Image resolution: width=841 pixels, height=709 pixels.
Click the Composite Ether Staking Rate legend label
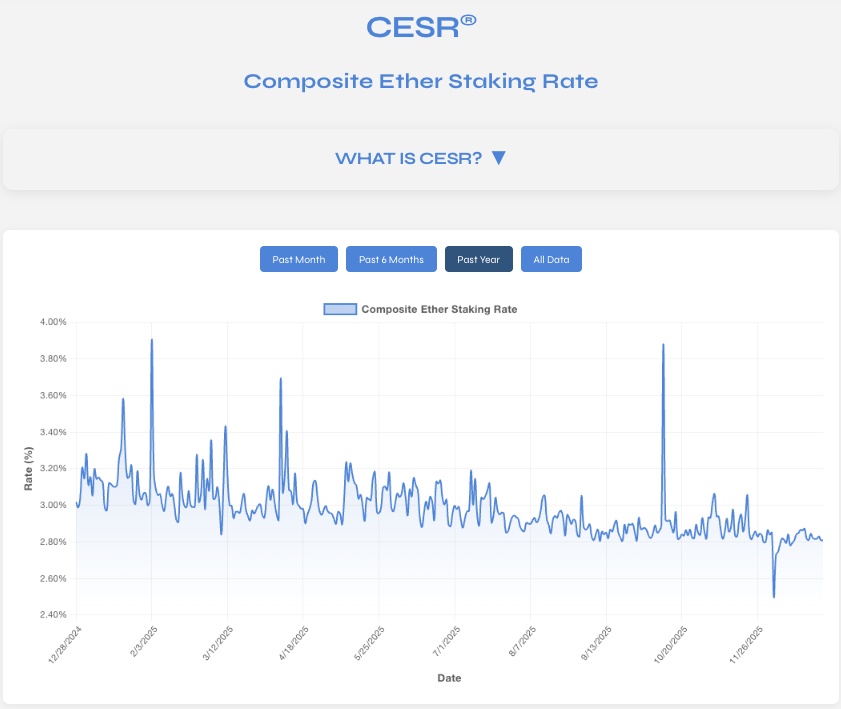pos(438,309)
